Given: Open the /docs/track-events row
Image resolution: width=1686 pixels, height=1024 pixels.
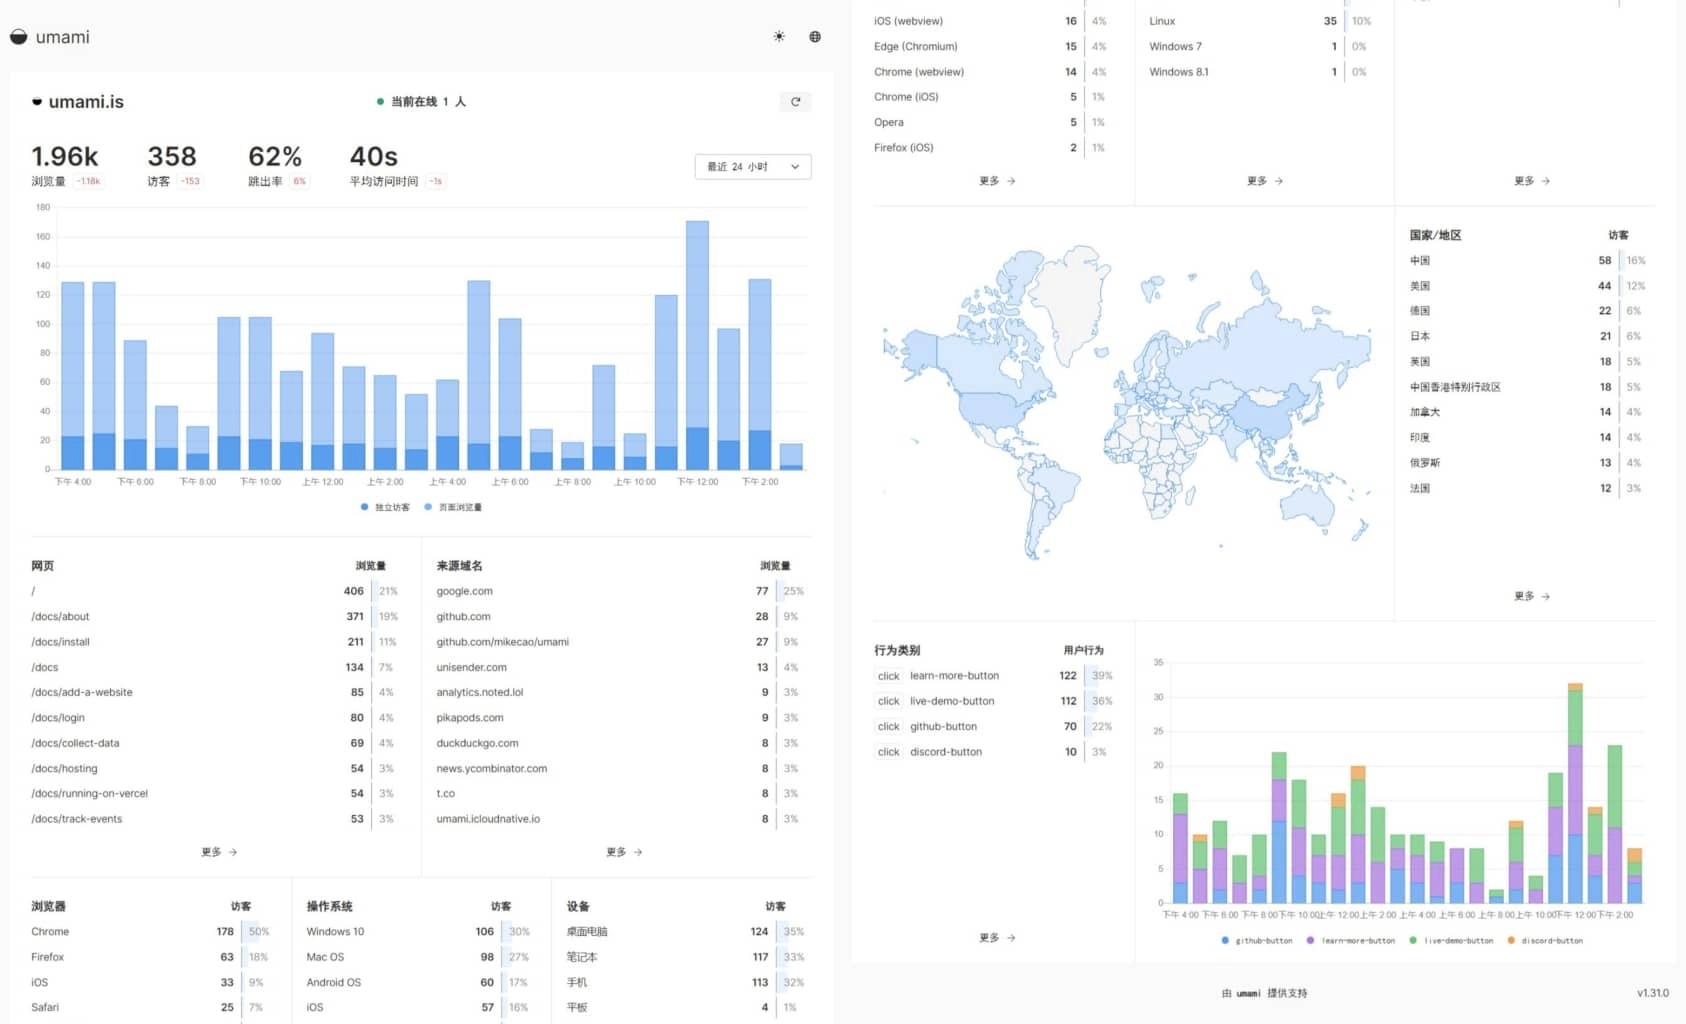Looking at the screenshot, I should tap(216, 819).
